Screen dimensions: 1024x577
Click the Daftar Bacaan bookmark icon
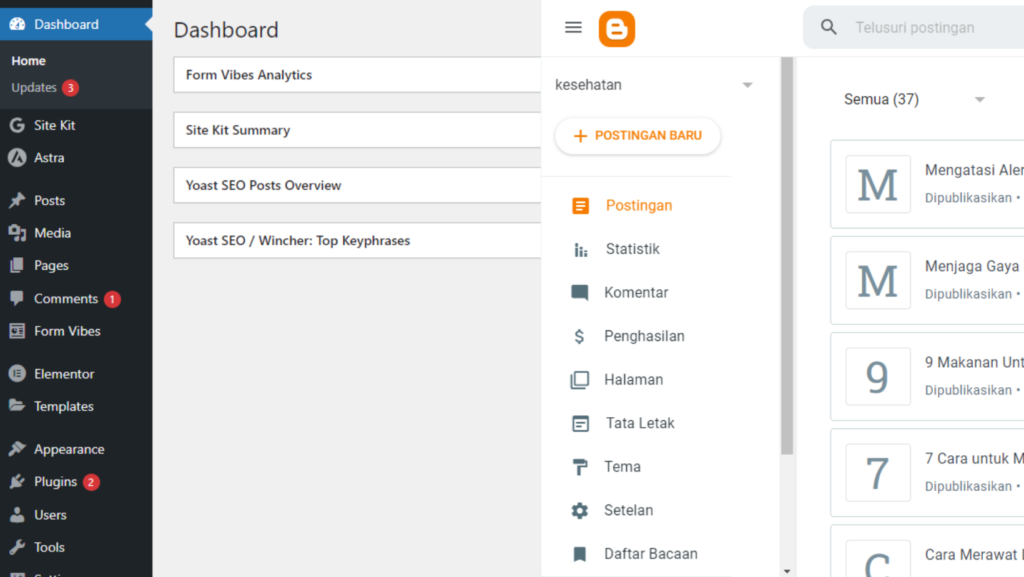tap(580, 554)
